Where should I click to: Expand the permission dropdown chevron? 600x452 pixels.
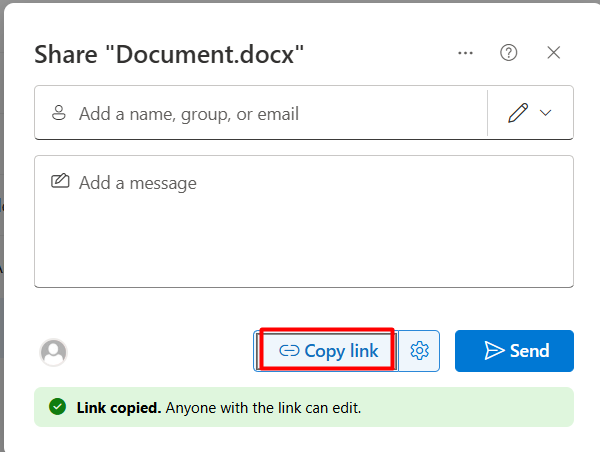(x=545, y=113)
